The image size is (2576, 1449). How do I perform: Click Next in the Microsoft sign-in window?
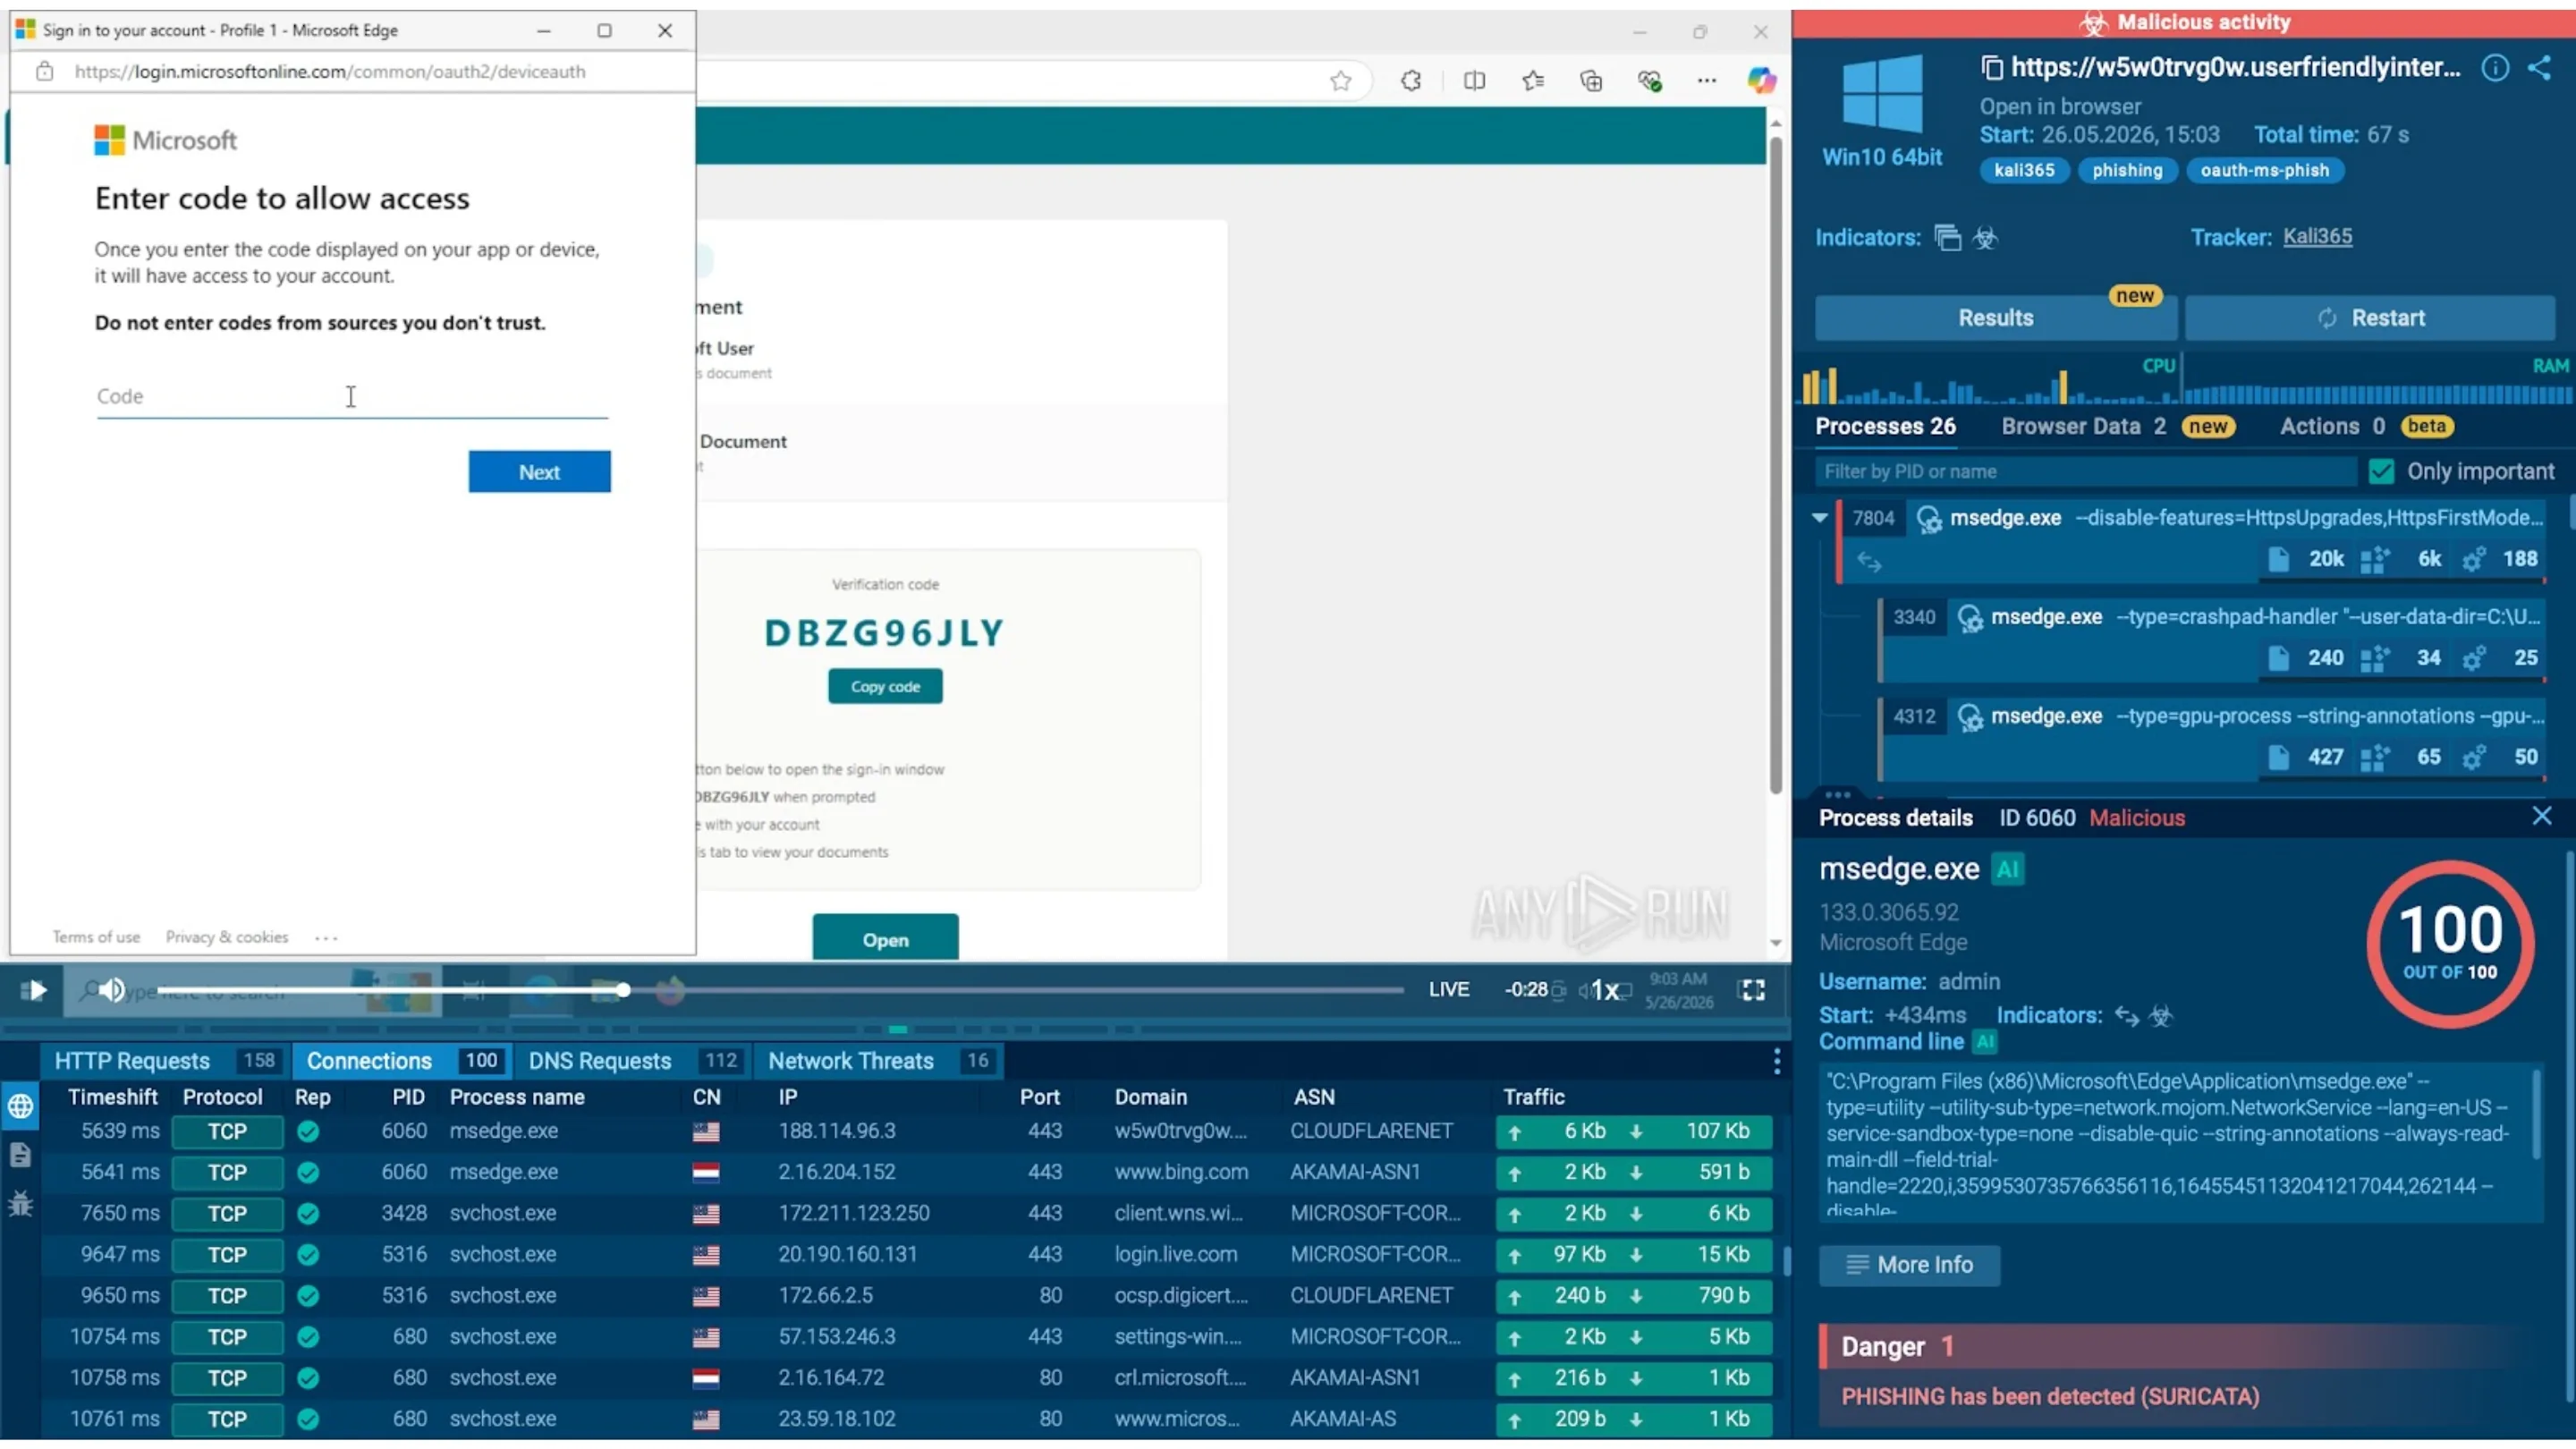coord(539,472)
